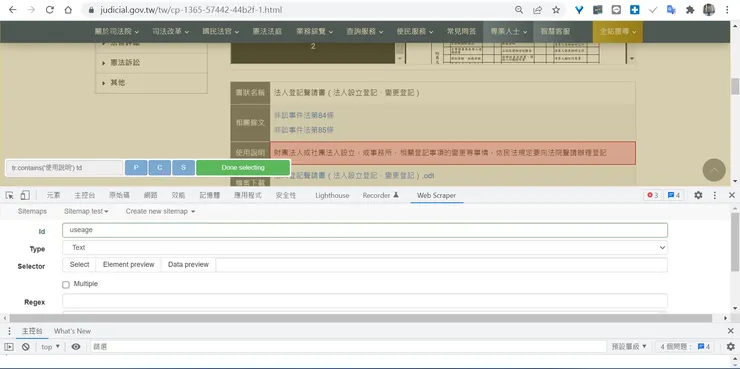Open the 非訟事件法第84條 link
The image size is (740, 369).
304,116
